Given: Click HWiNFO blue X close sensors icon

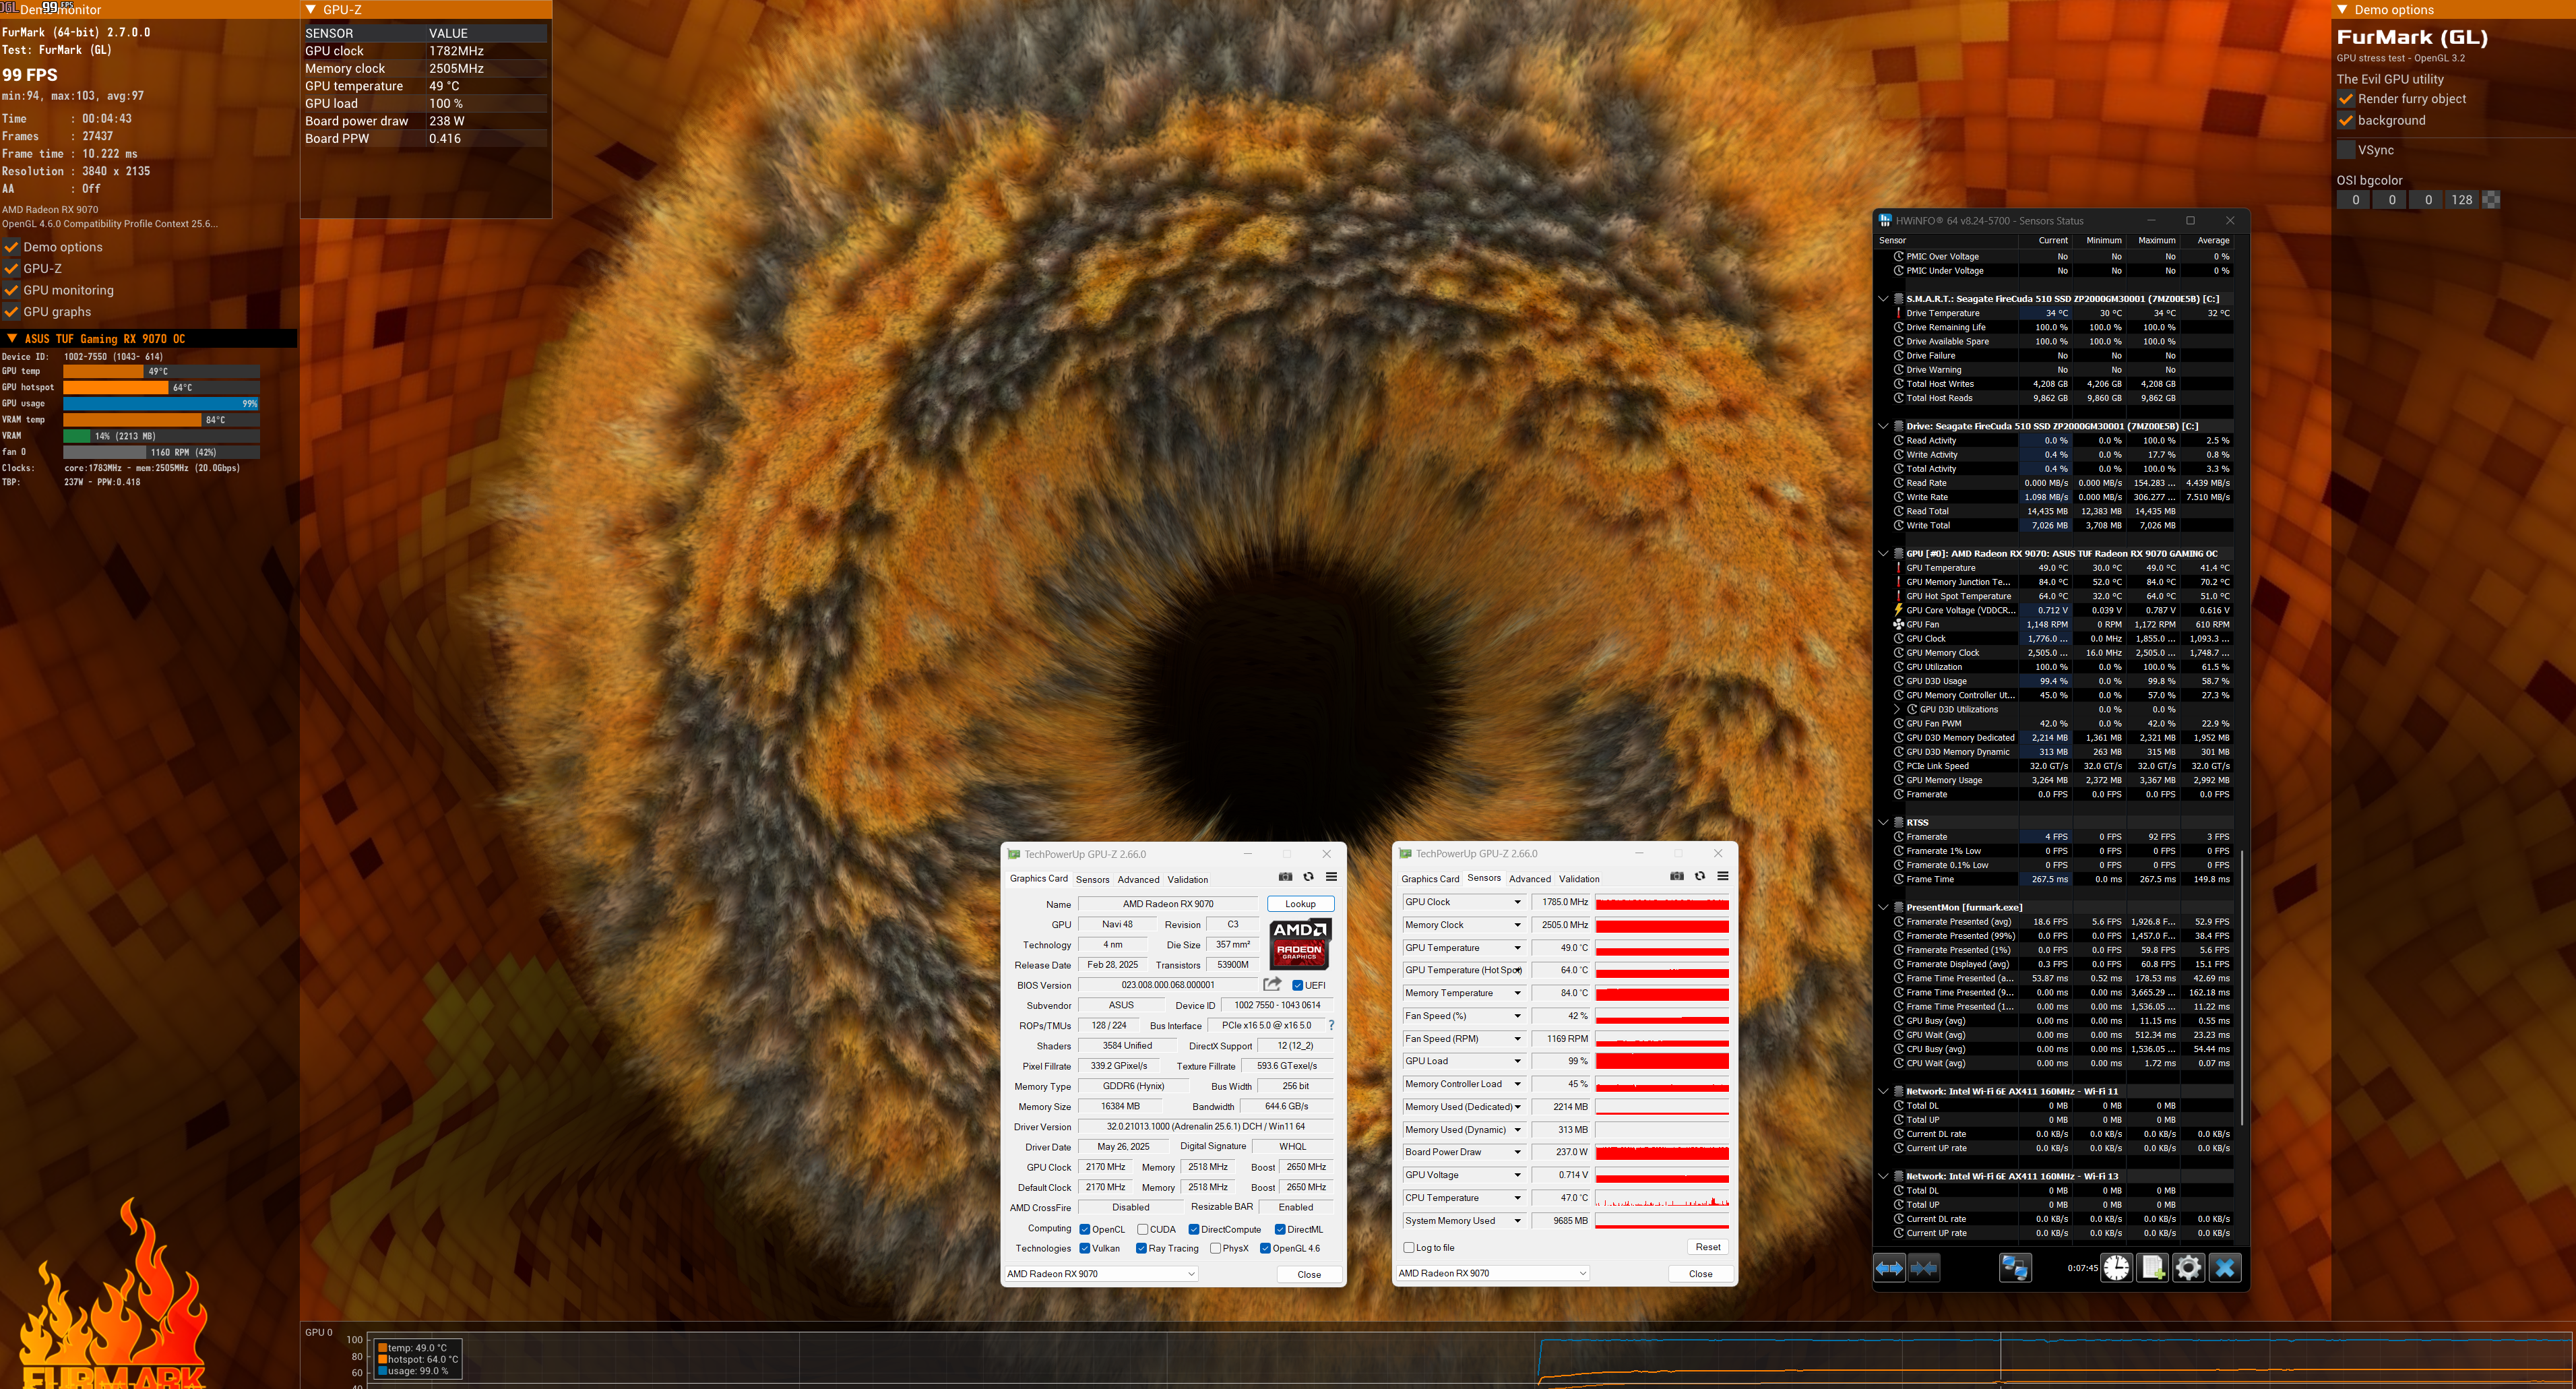Looking at the screenshot, I should (2225, 1268).
